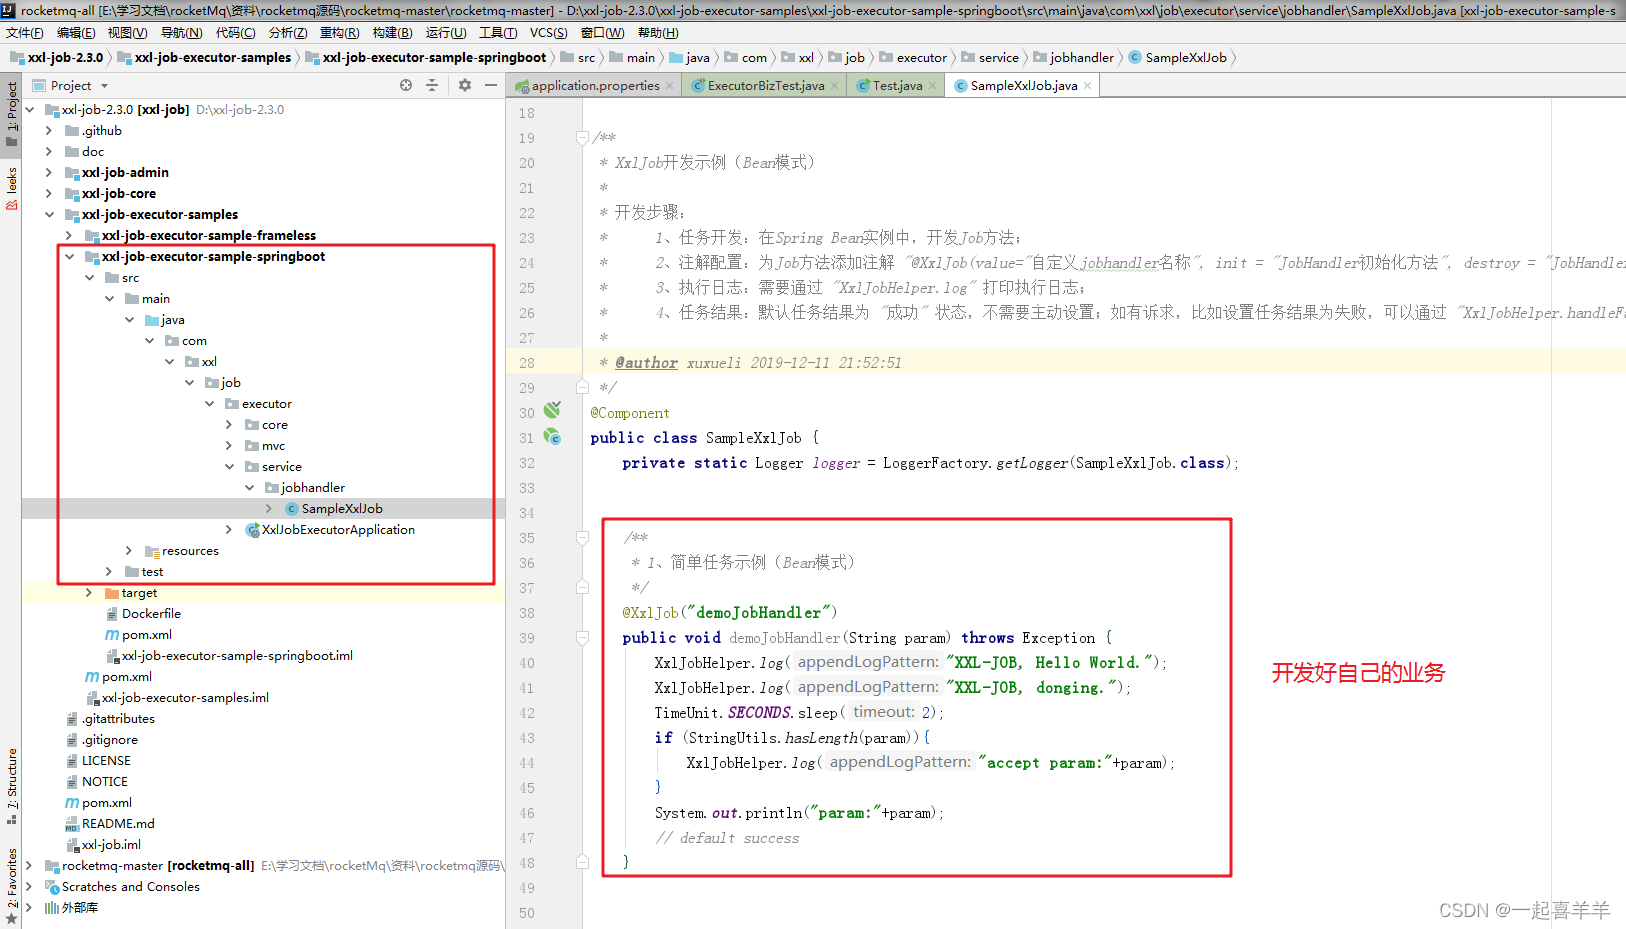Select SampleXxlJob class in project tree
The height and width of the screenshot is (929, 1626).
[x=342, y=508]
